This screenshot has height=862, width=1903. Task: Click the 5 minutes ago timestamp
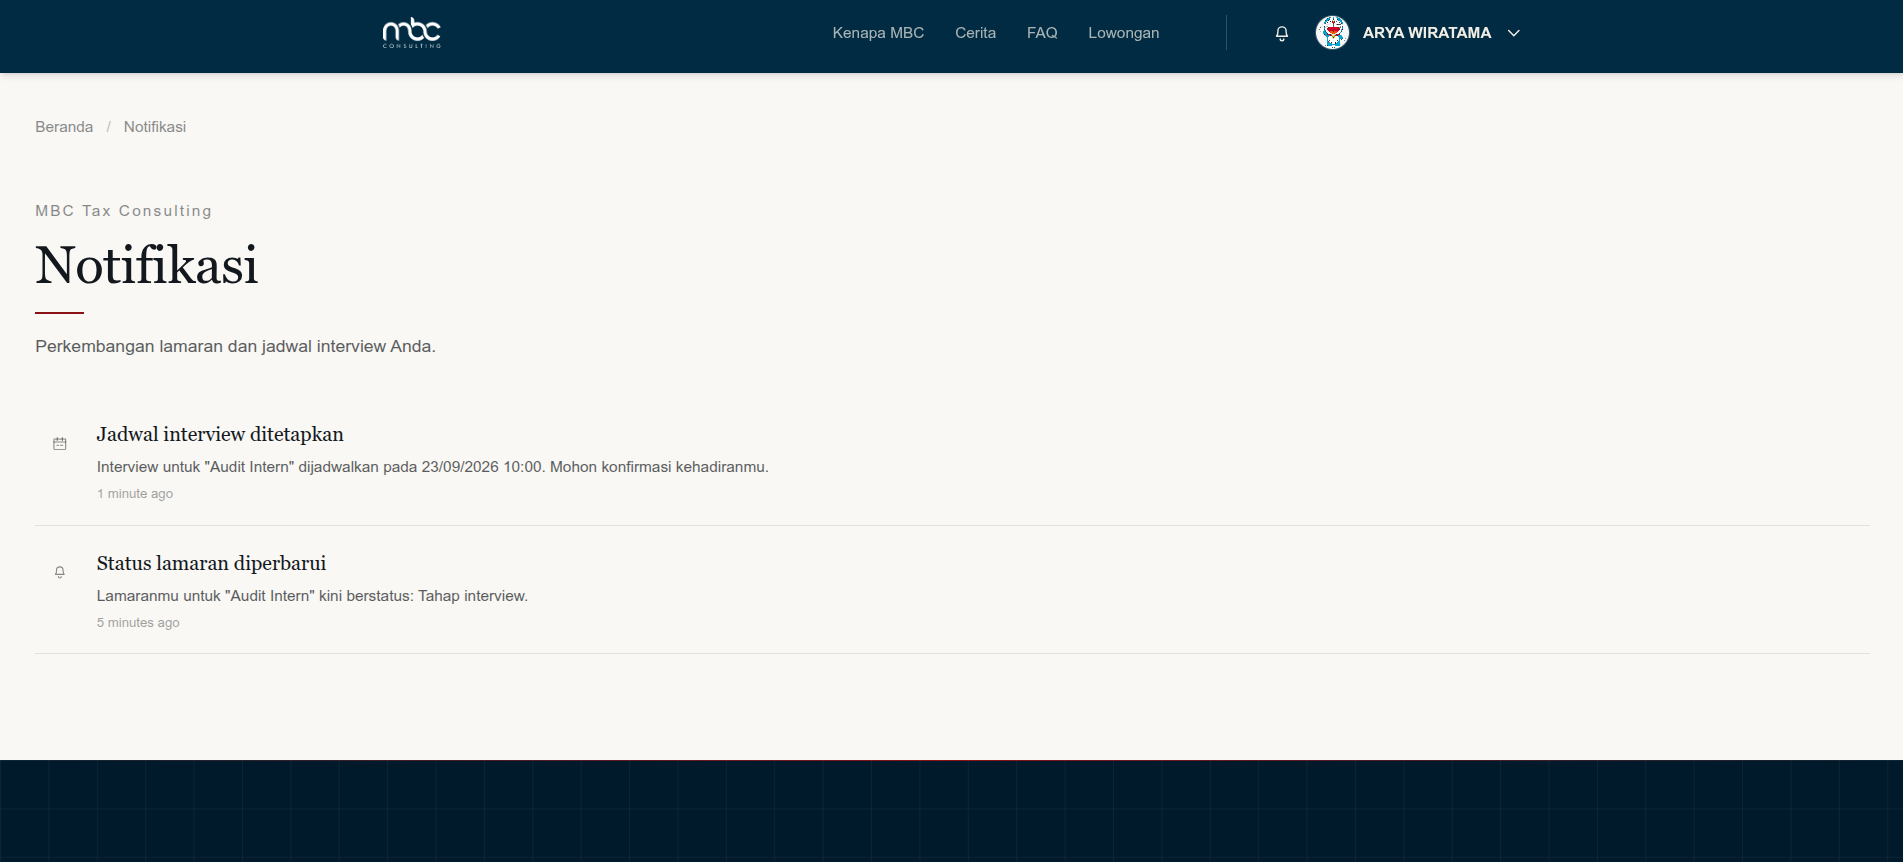pos(138,623)
